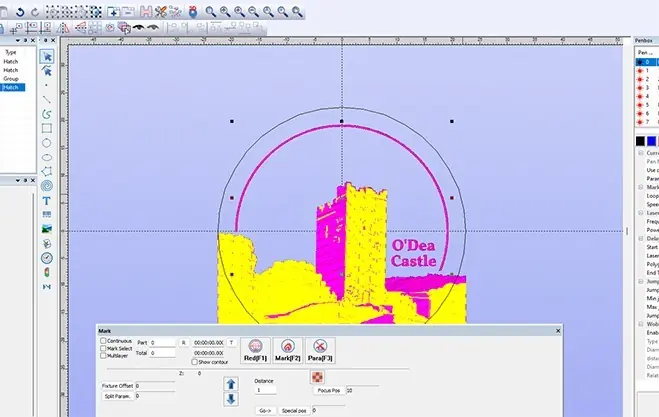This screenshot has width=659, height=417.
Task: Collapse the Wobble parameter group
Action: point(641,324)
